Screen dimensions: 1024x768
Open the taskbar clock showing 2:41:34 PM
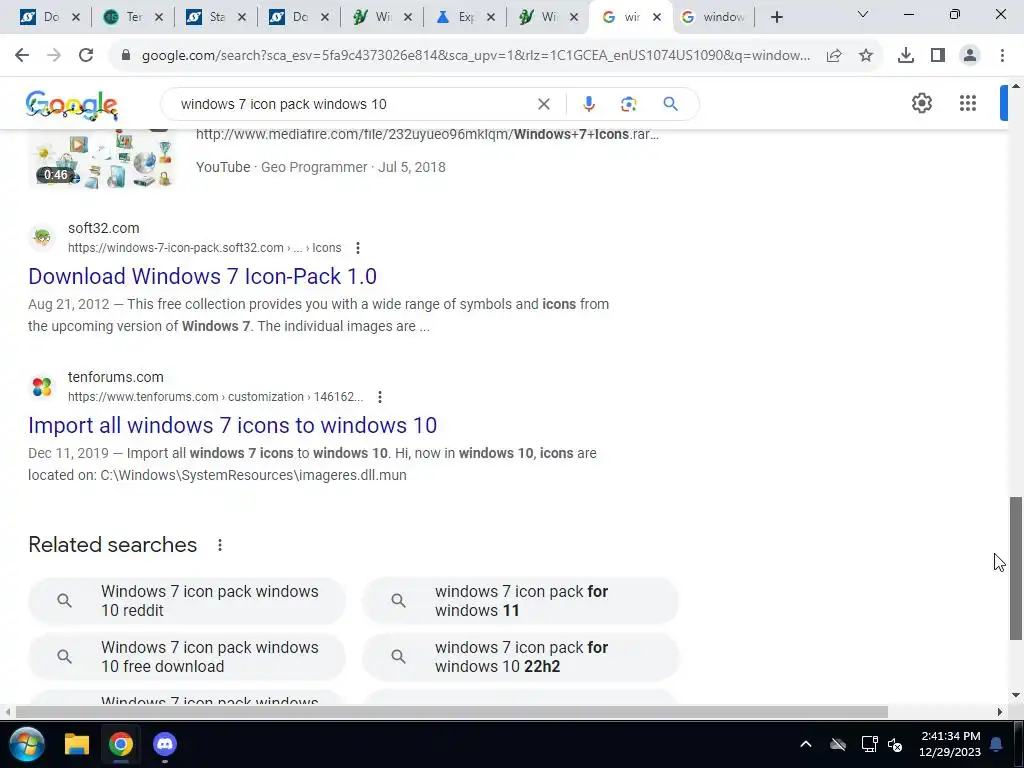(x=950, y=744)
